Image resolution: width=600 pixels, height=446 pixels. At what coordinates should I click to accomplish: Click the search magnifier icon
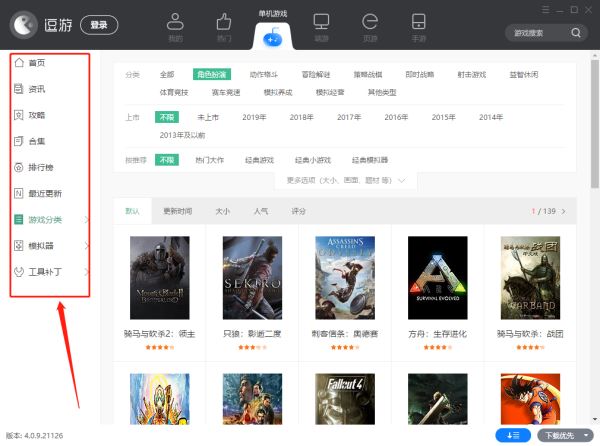pos(576,33)
